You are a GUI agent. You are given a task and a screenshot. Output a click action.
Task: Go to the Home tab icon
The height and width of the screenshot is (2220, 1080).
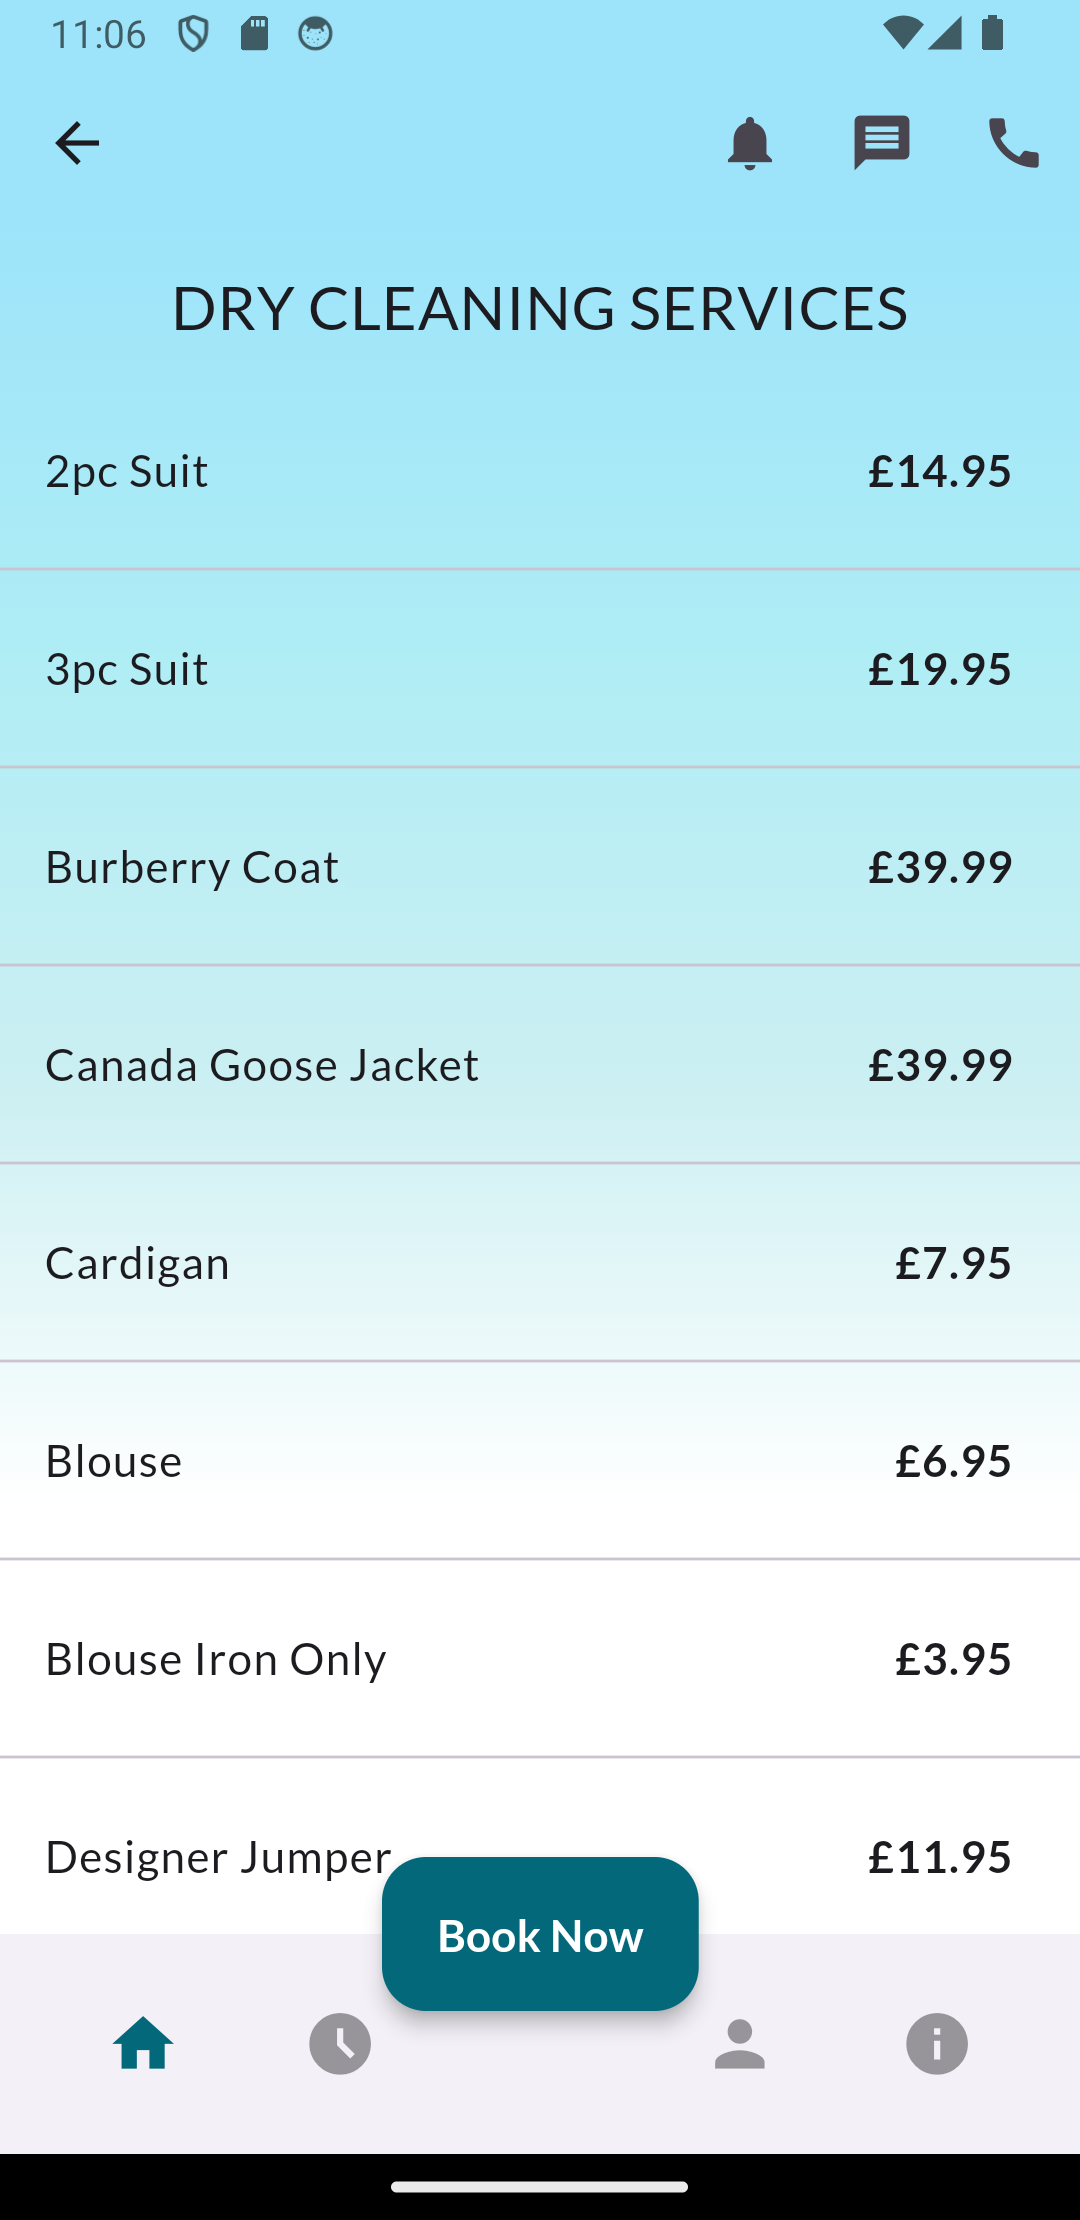tap(143, 2043)
